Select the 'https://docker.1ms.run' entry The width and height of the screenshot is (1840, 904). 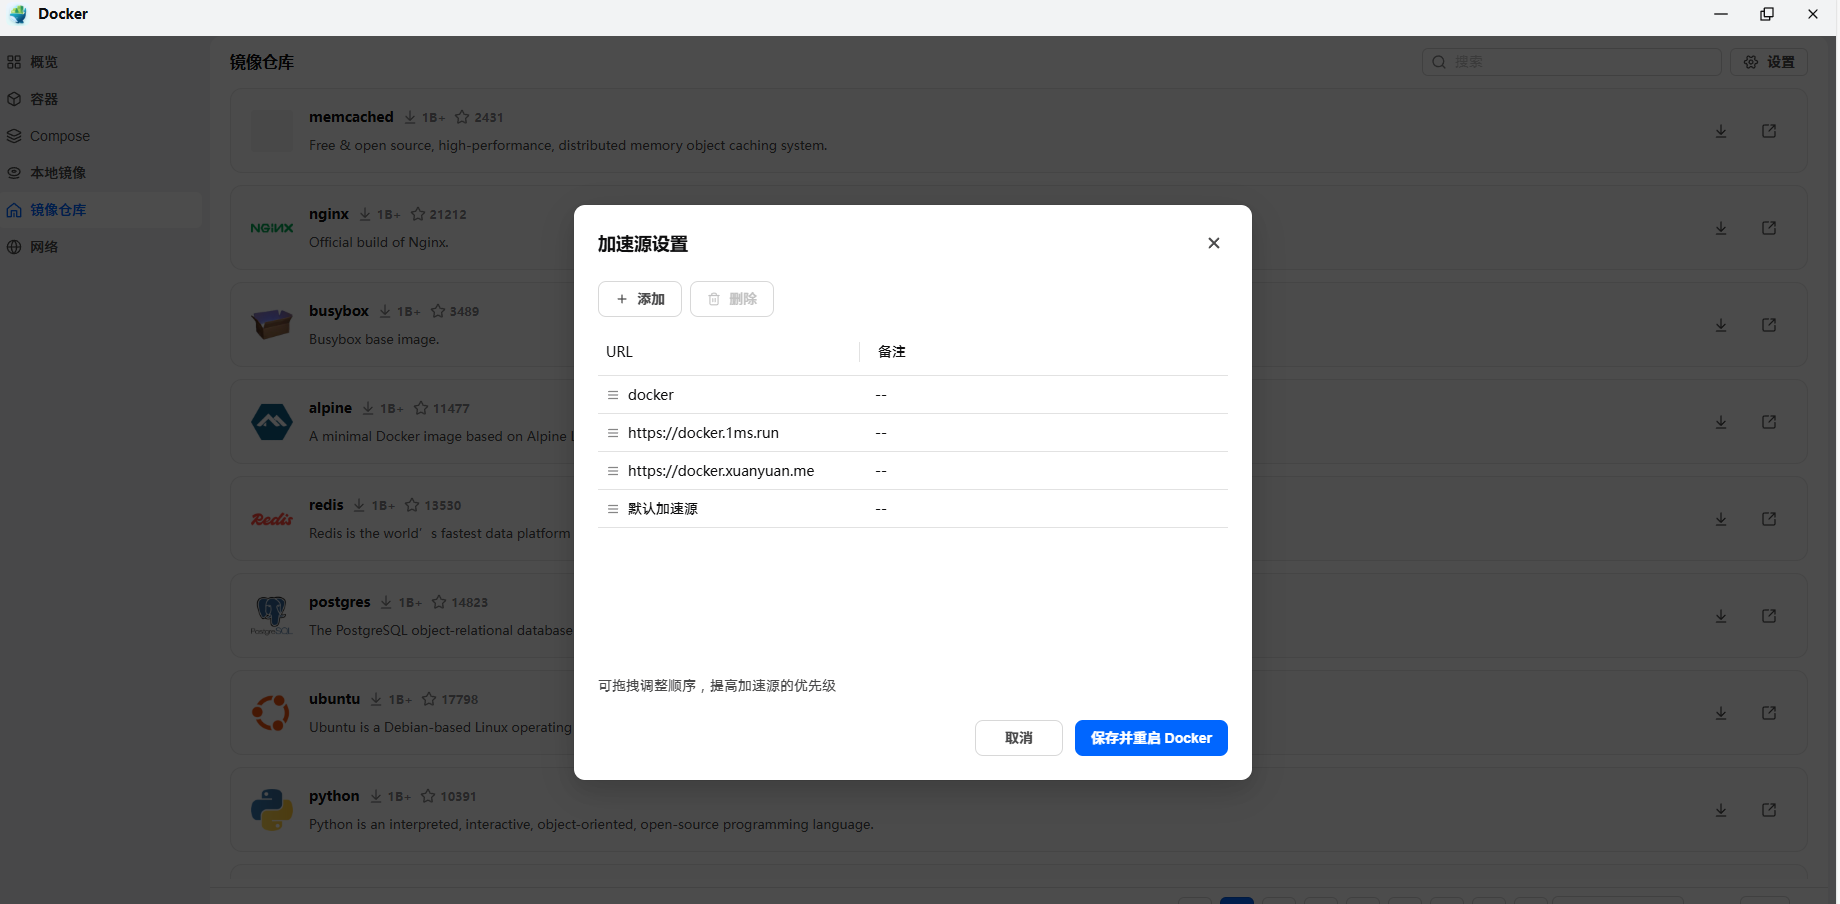(x=703, y=433)
